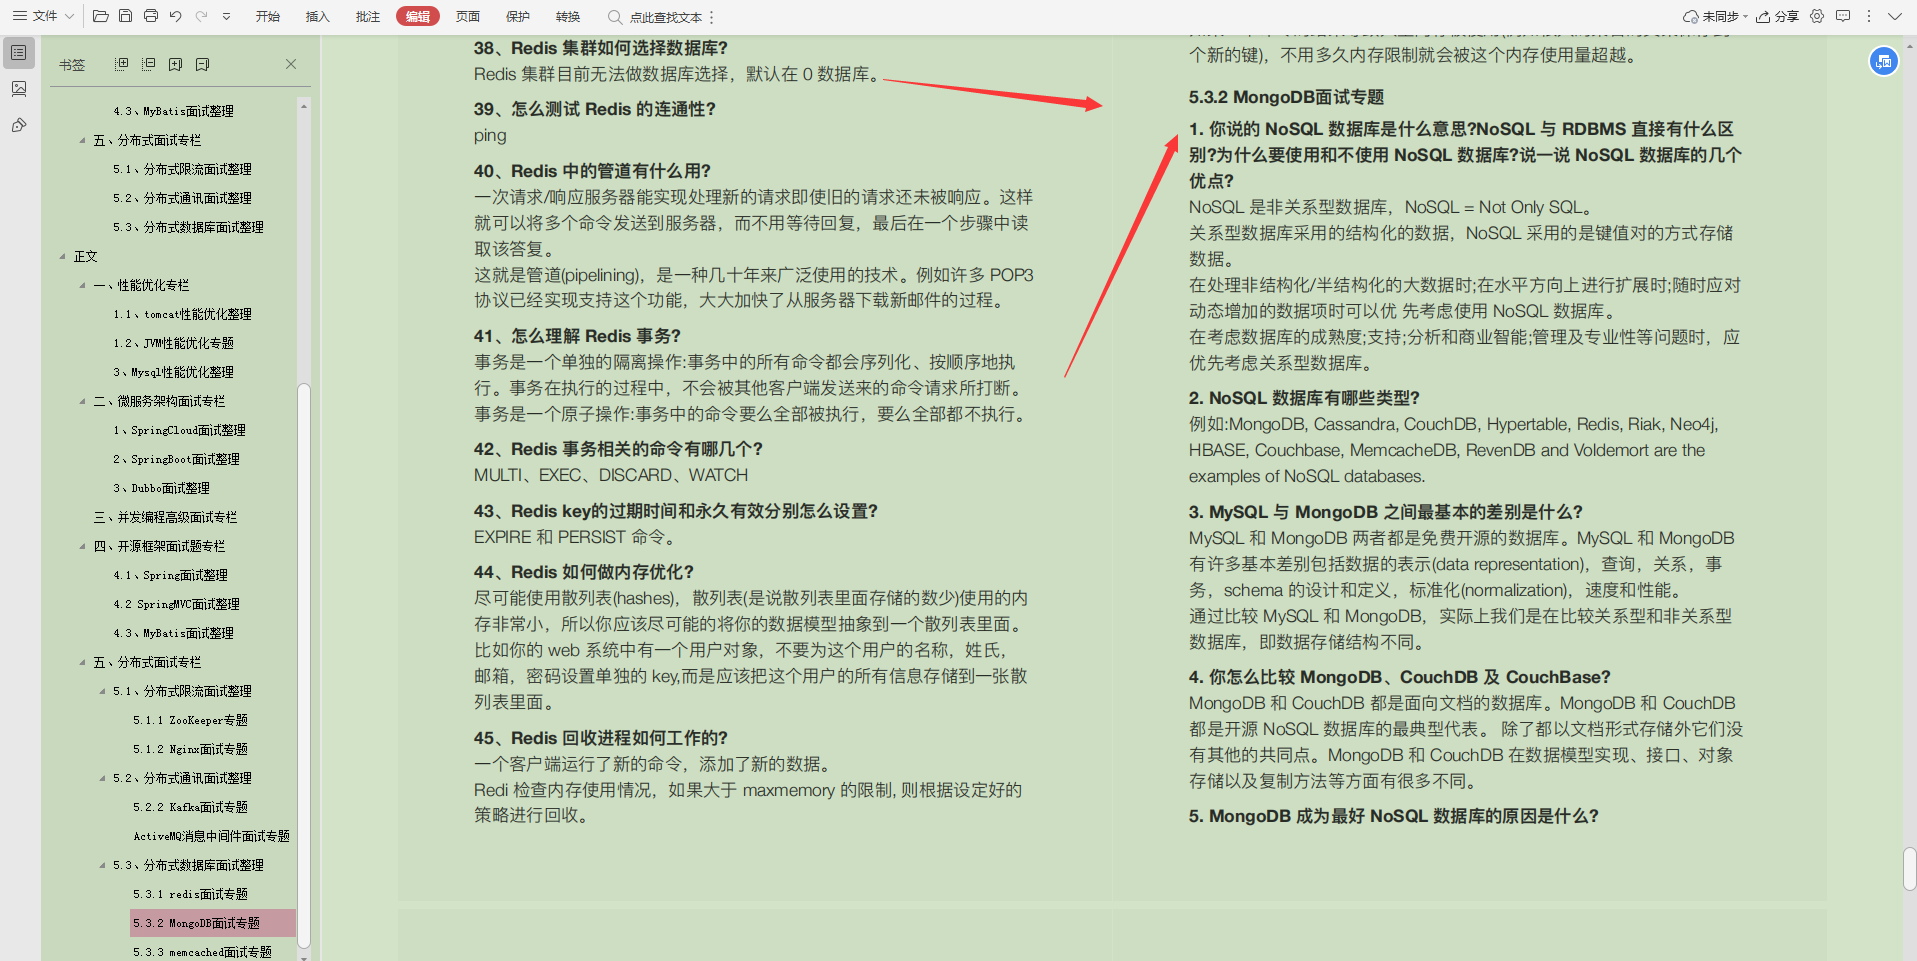The width and height of the screenshot is (1917, 961).
Task: Go to 5.1.2 Nginx面试专题 bookmark
Action: click(x=190, y=749)
